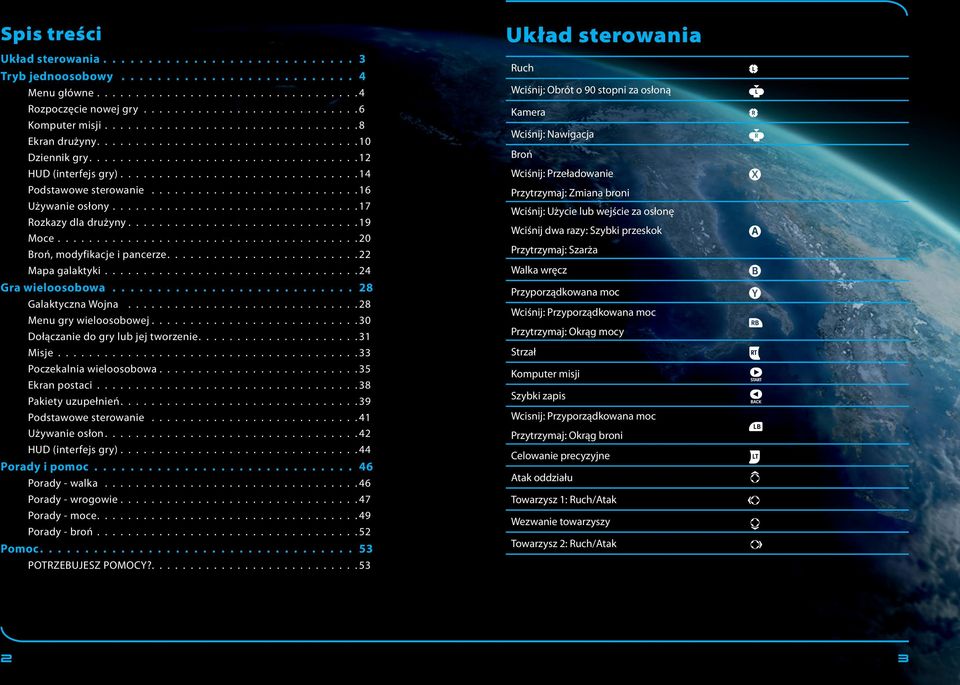The width and height of the screenshot is (960, 685).
Task: Click the Wciśnij: Użycie lub wejście za osłonę row
Action: click(592, 212)
